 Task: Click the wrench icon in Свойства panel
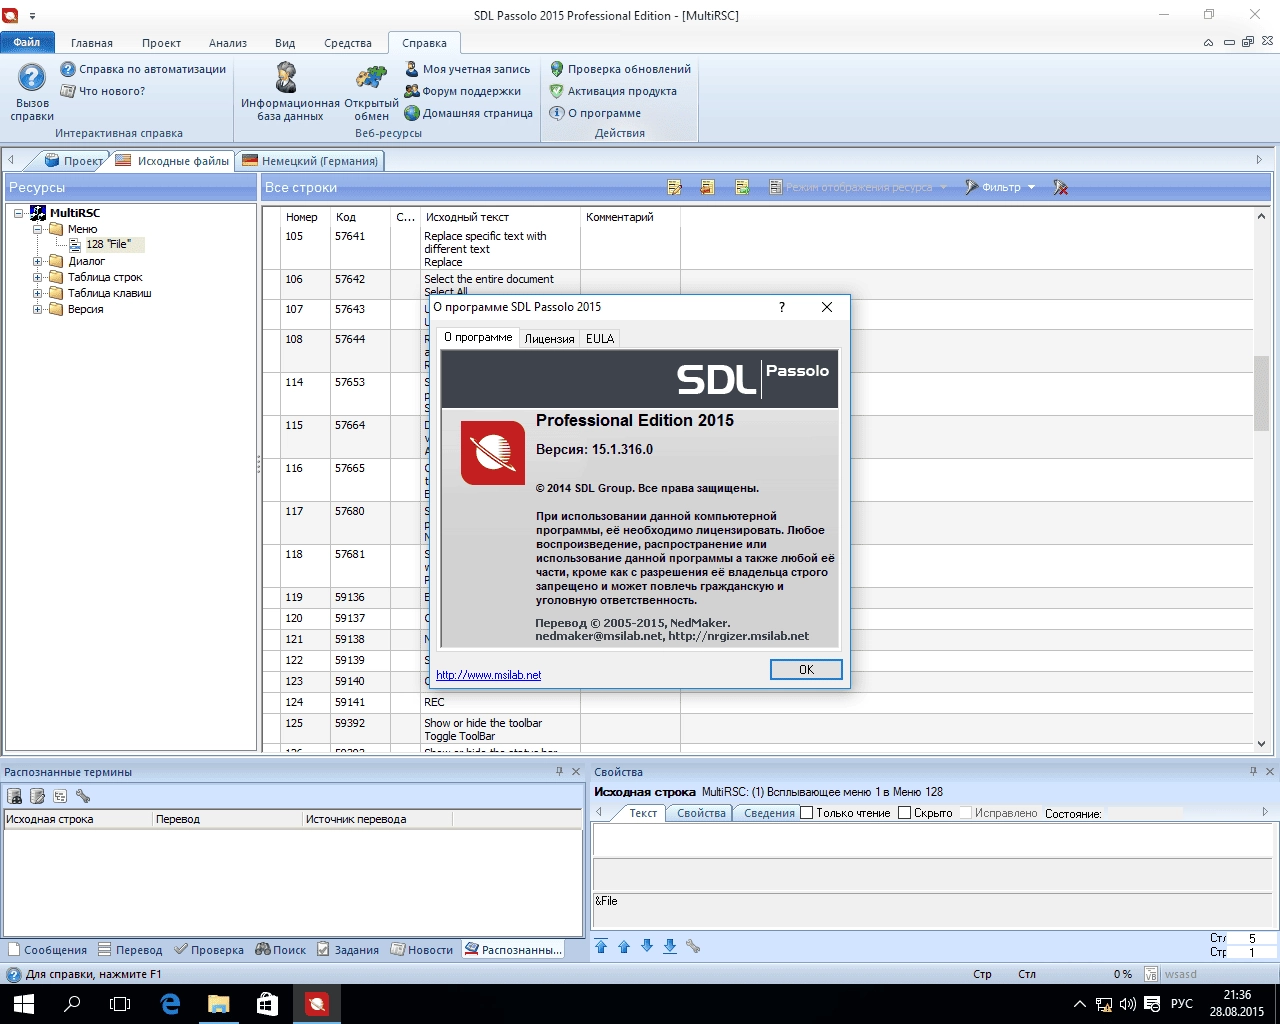point(693,946)
